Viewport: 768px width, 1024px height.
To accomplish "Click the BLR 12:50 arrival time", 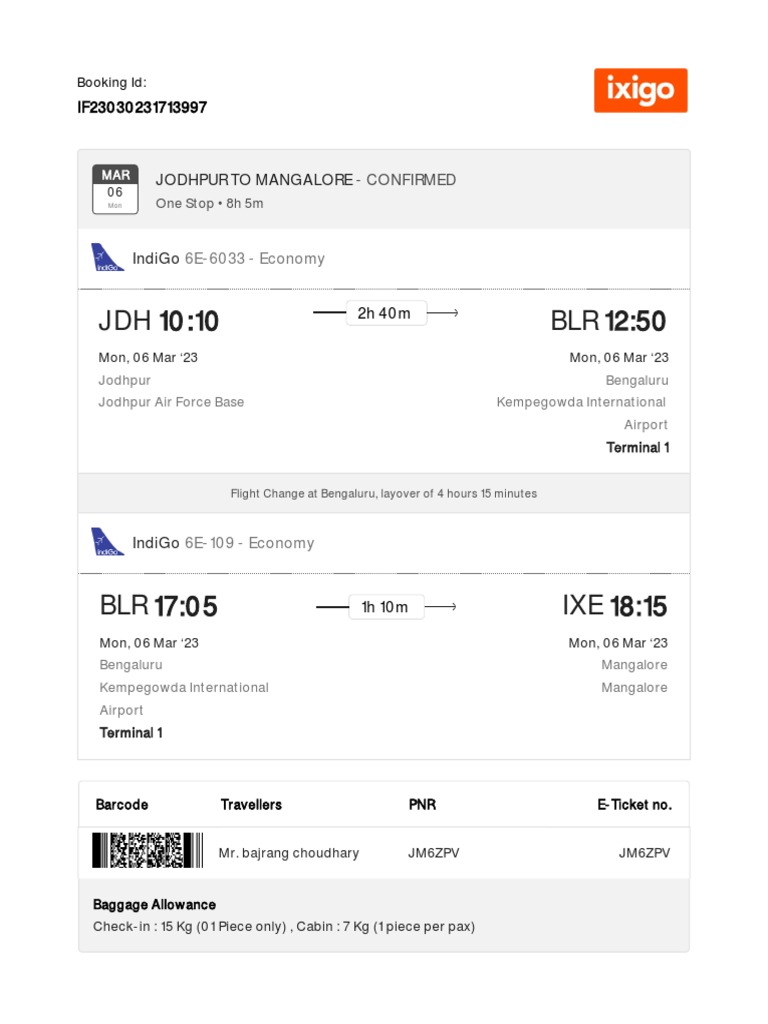I will point(608,321).
